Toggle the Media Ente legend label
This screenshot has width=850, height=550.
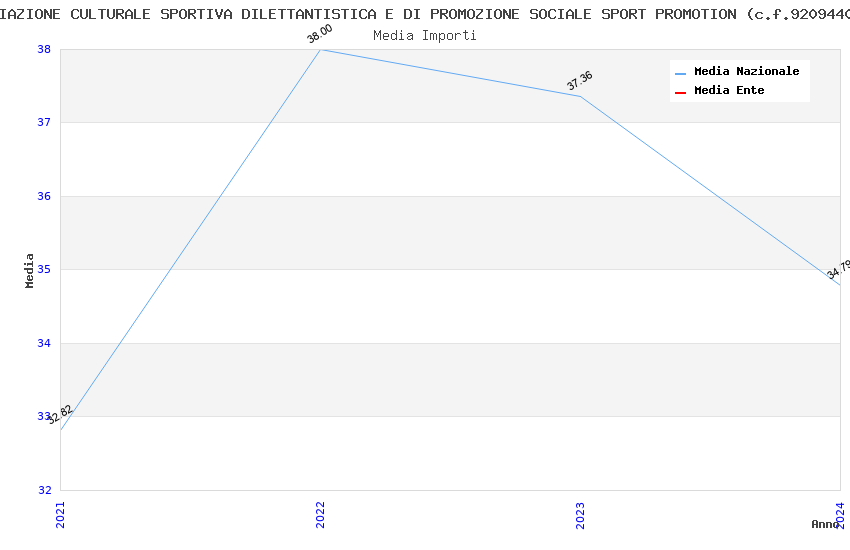pyautogui.click(x=729, y=91)
